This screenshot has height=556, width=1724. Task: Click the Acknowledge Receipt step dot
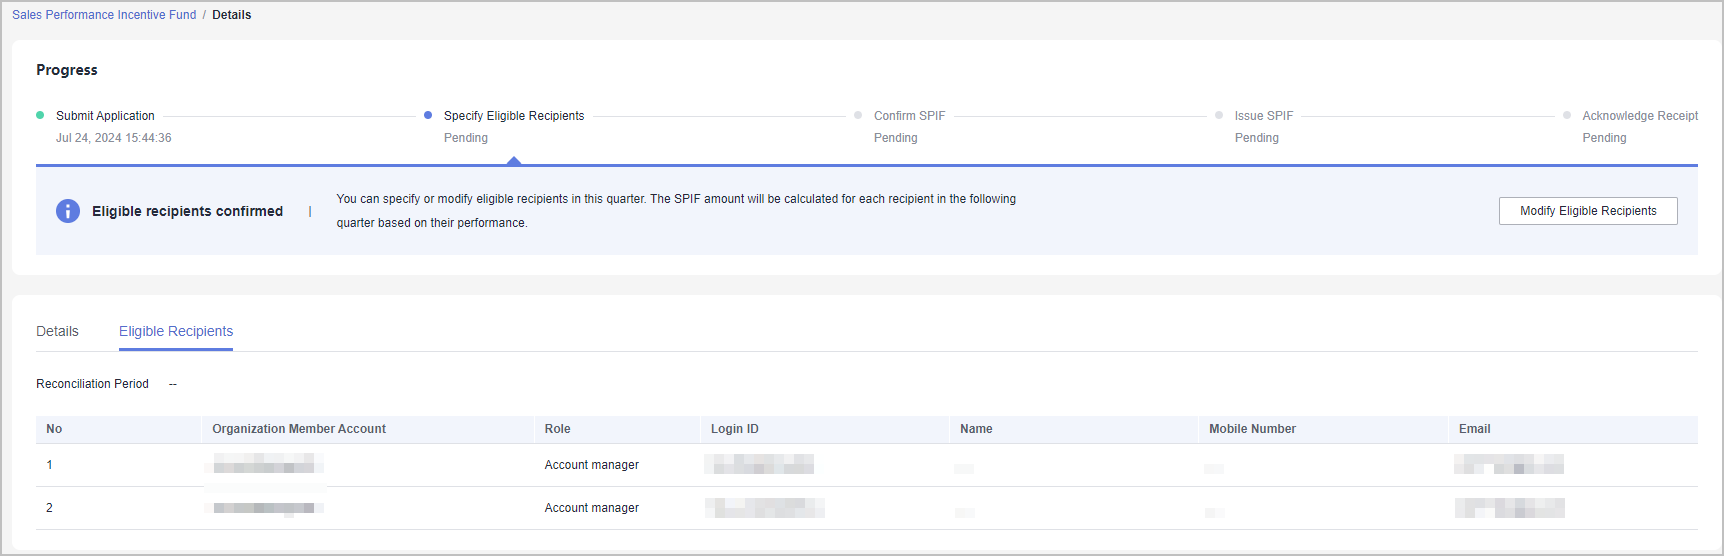click(x=1567, y=115)
